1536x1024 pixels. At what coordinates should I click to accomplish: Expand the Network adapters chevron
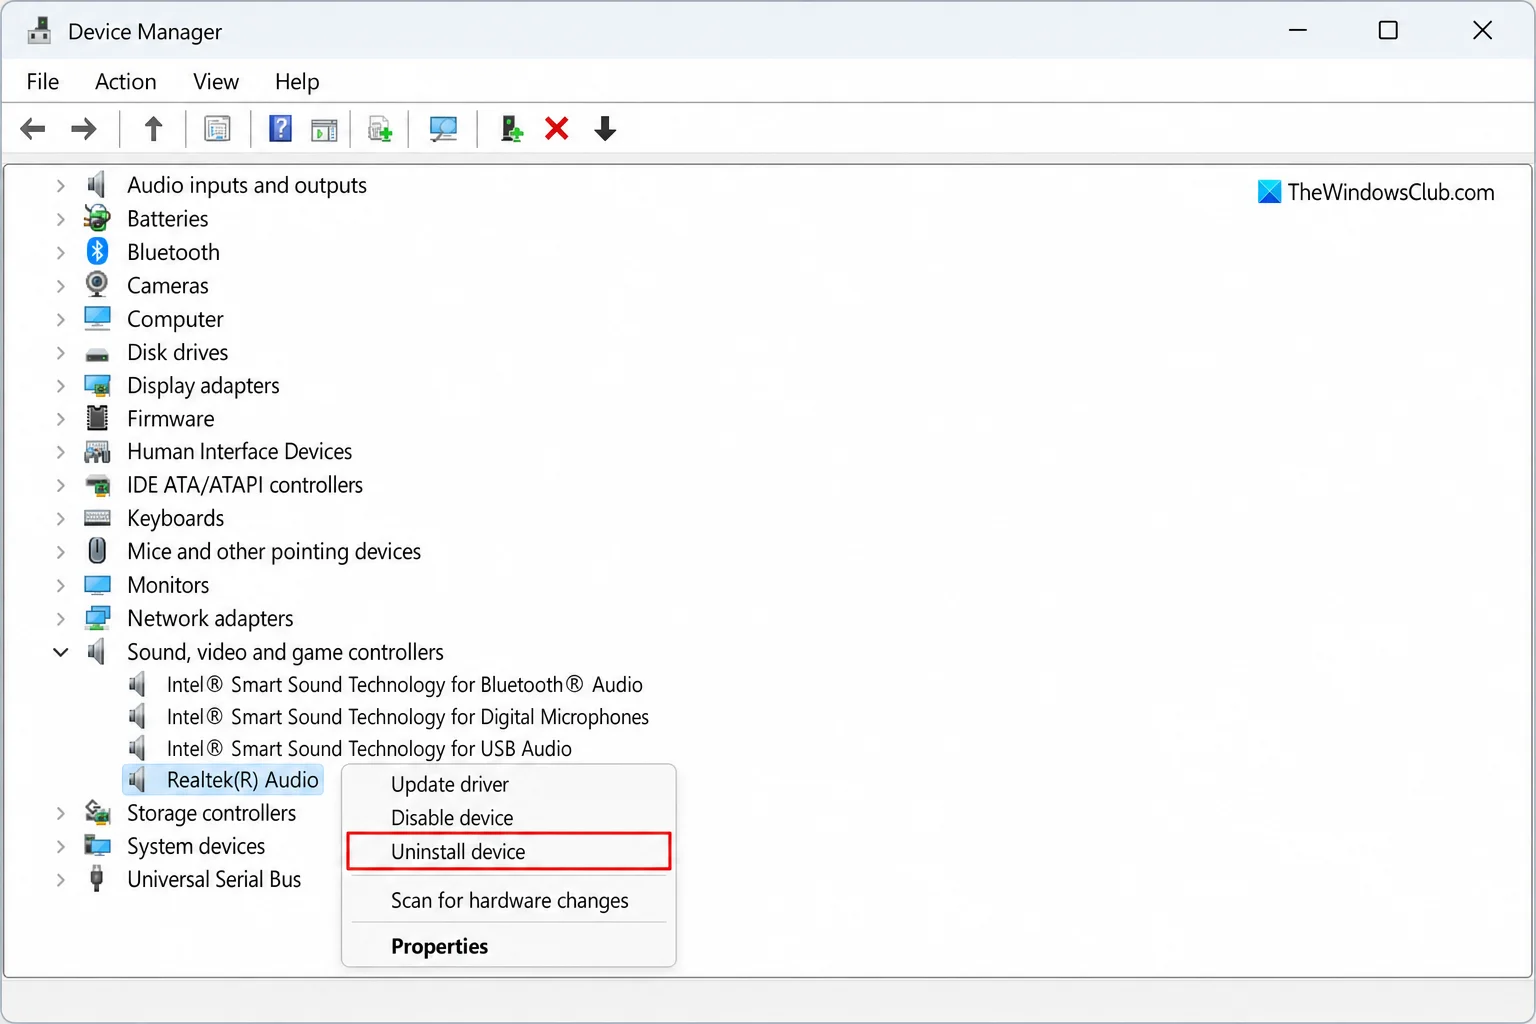[x=61, y=618]
